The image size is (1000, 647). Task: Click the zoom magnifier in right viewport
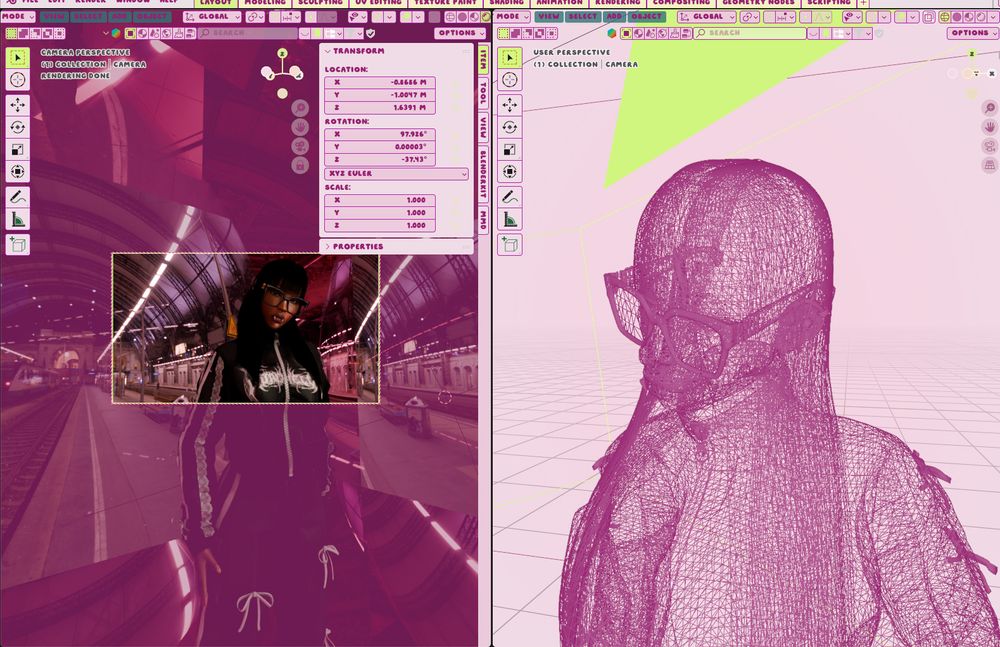[989, 108]
